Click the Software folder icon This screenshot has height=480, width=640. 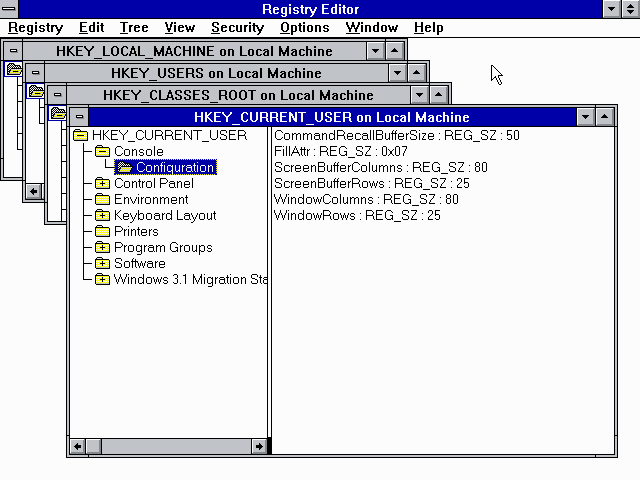[102, 263]
